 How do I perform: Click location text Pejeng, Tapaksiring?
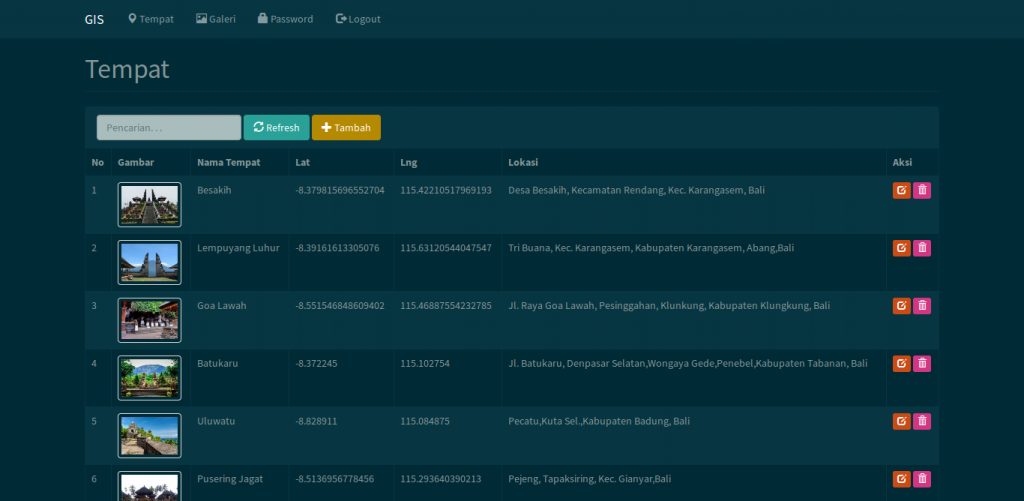(x=590, y=479)
